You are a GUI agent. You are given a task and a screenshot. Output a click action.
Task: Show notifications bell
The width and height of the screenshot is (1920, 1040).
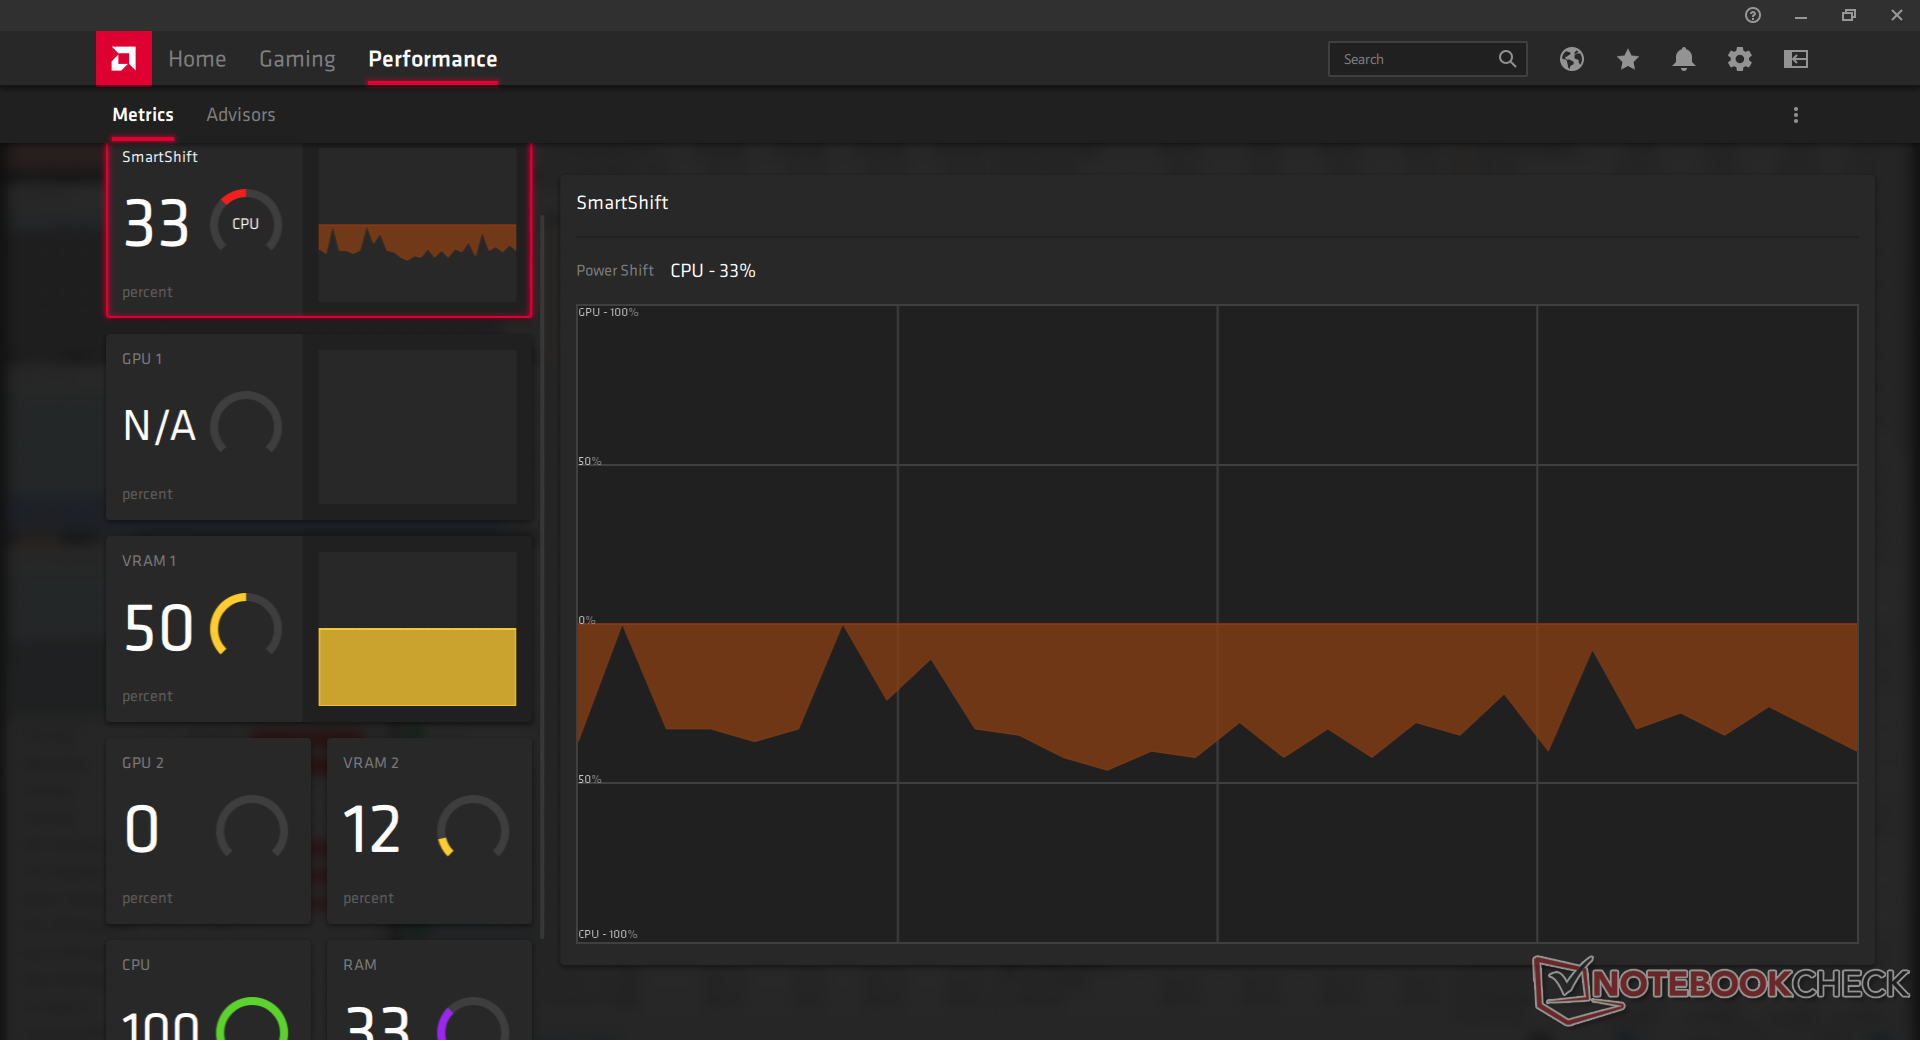point(1684,59)
